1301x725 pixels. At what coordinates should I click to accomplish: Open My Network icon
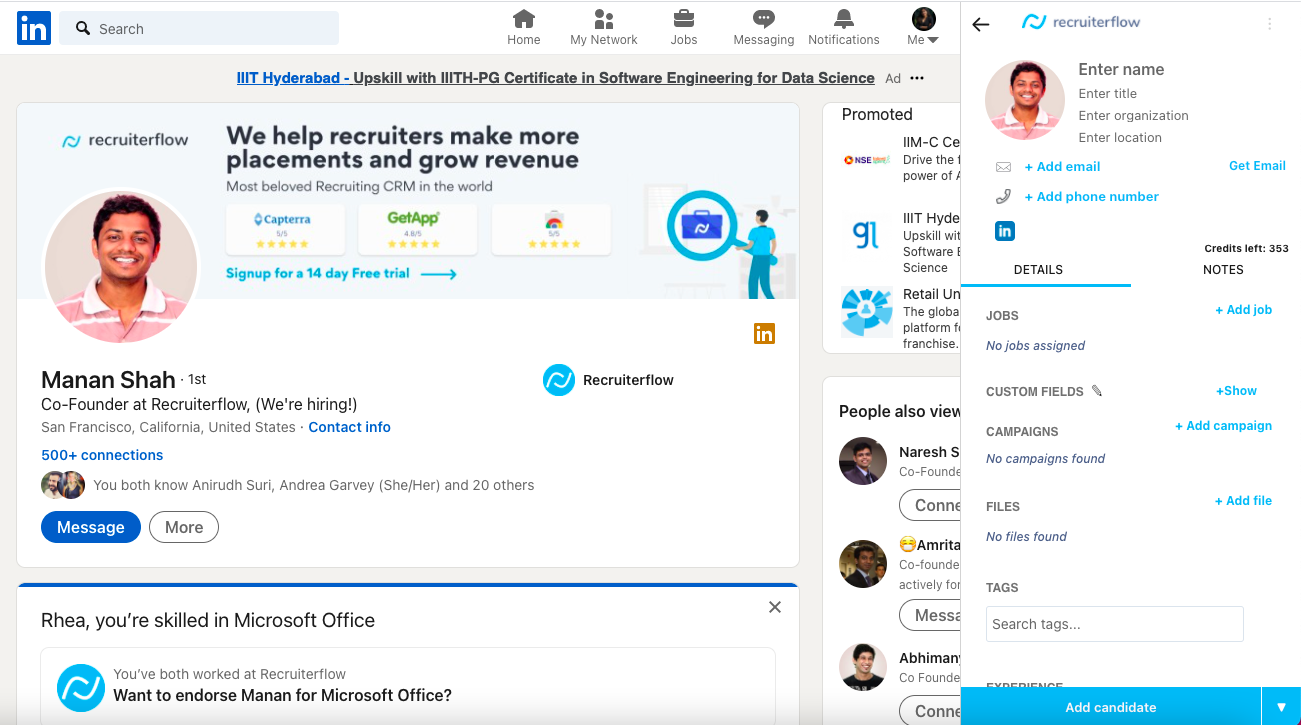coord(604,28)
